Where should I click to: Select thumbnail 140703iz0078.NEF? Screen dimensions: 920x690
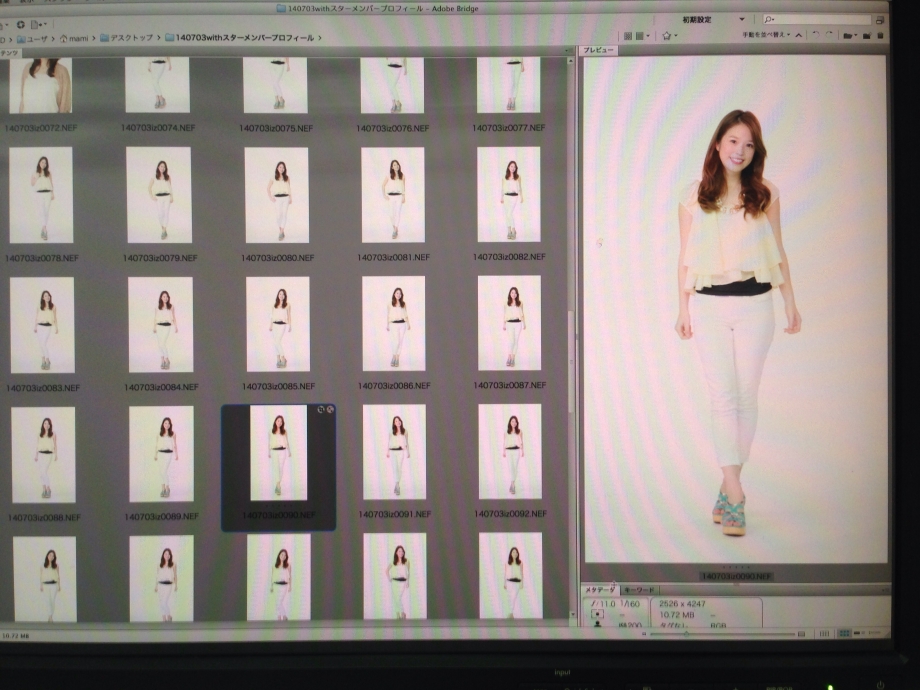[41, 195]
